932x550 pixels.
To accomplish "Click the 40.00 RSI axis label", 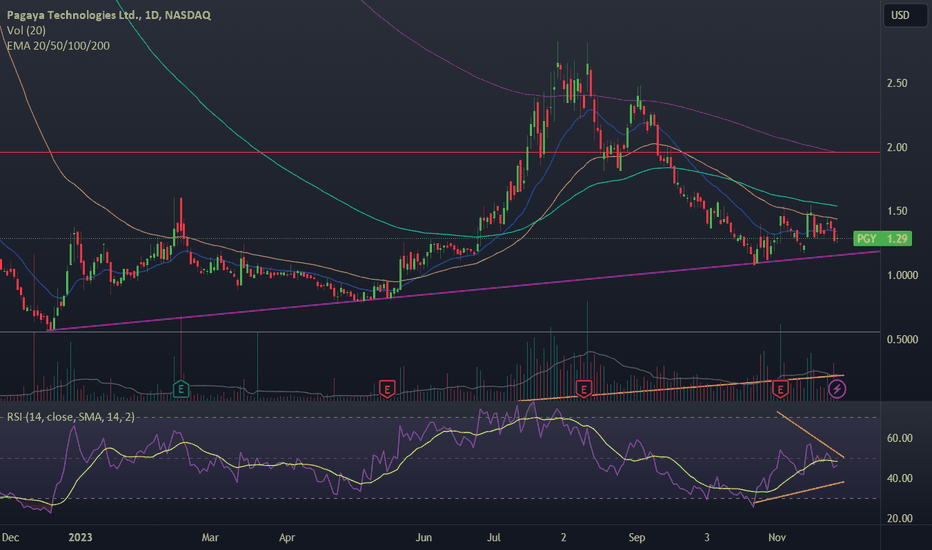I will pos(899,478).
